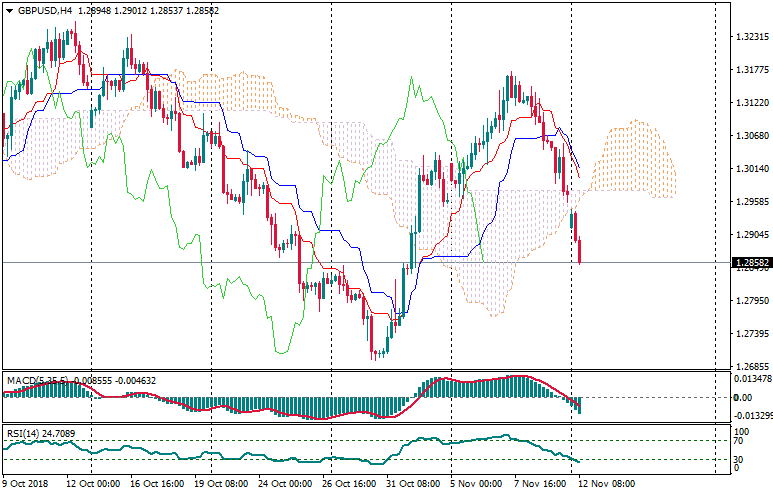Click the highlighted current price tag 1.28582
Screen dimensions: 773x495
coord(750,264)
